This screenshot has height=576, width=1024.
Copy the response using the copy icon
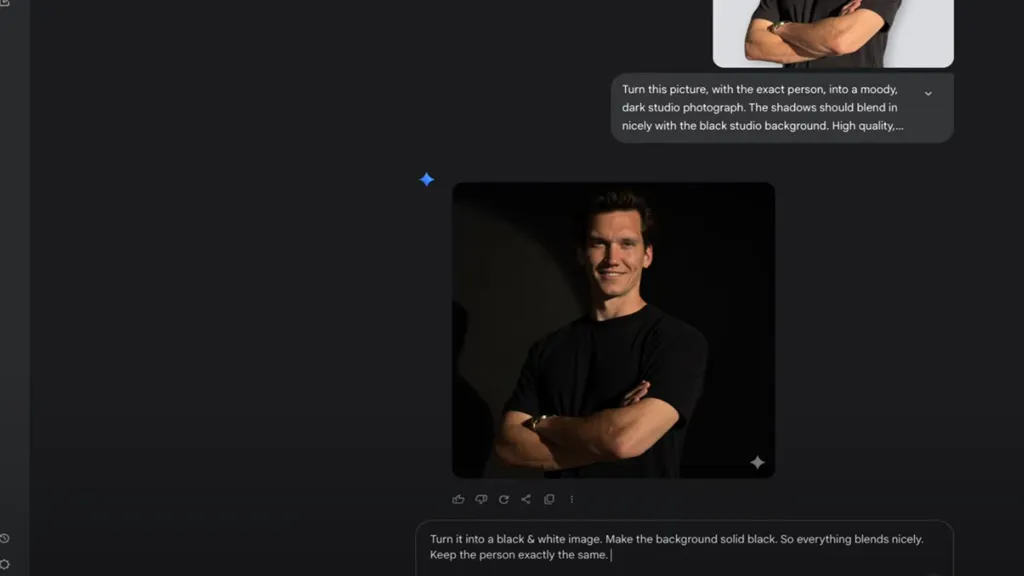coord(549,499)
